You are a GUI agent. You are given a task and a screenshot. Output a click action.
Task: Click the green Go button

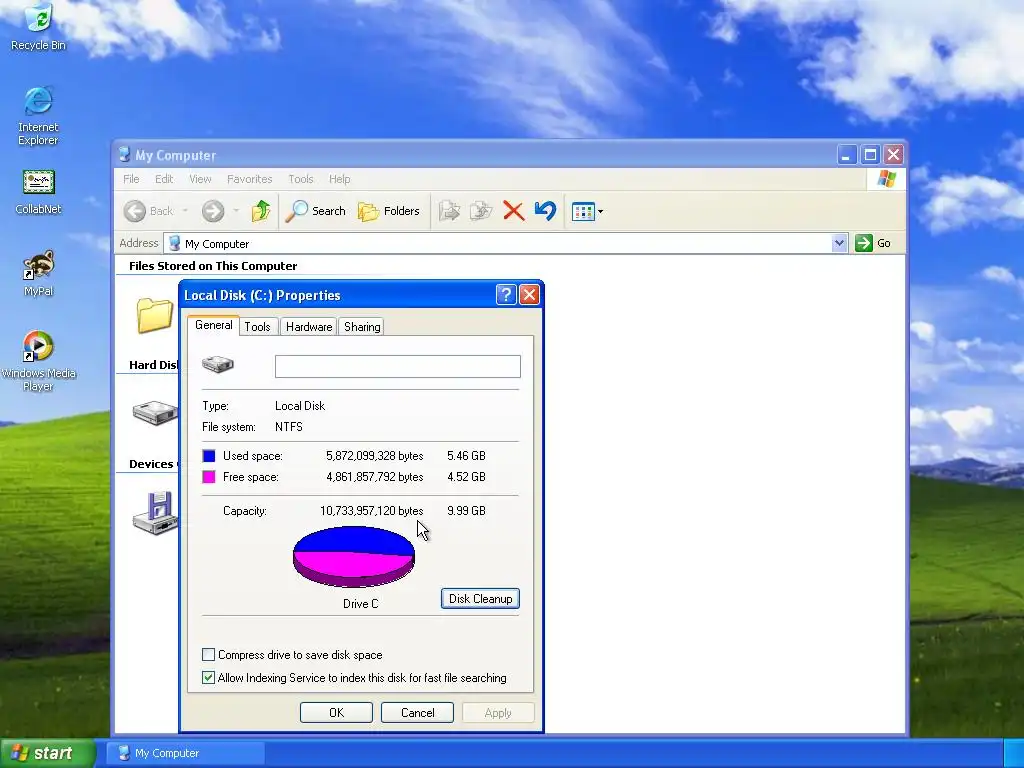(x=872, y=243)
